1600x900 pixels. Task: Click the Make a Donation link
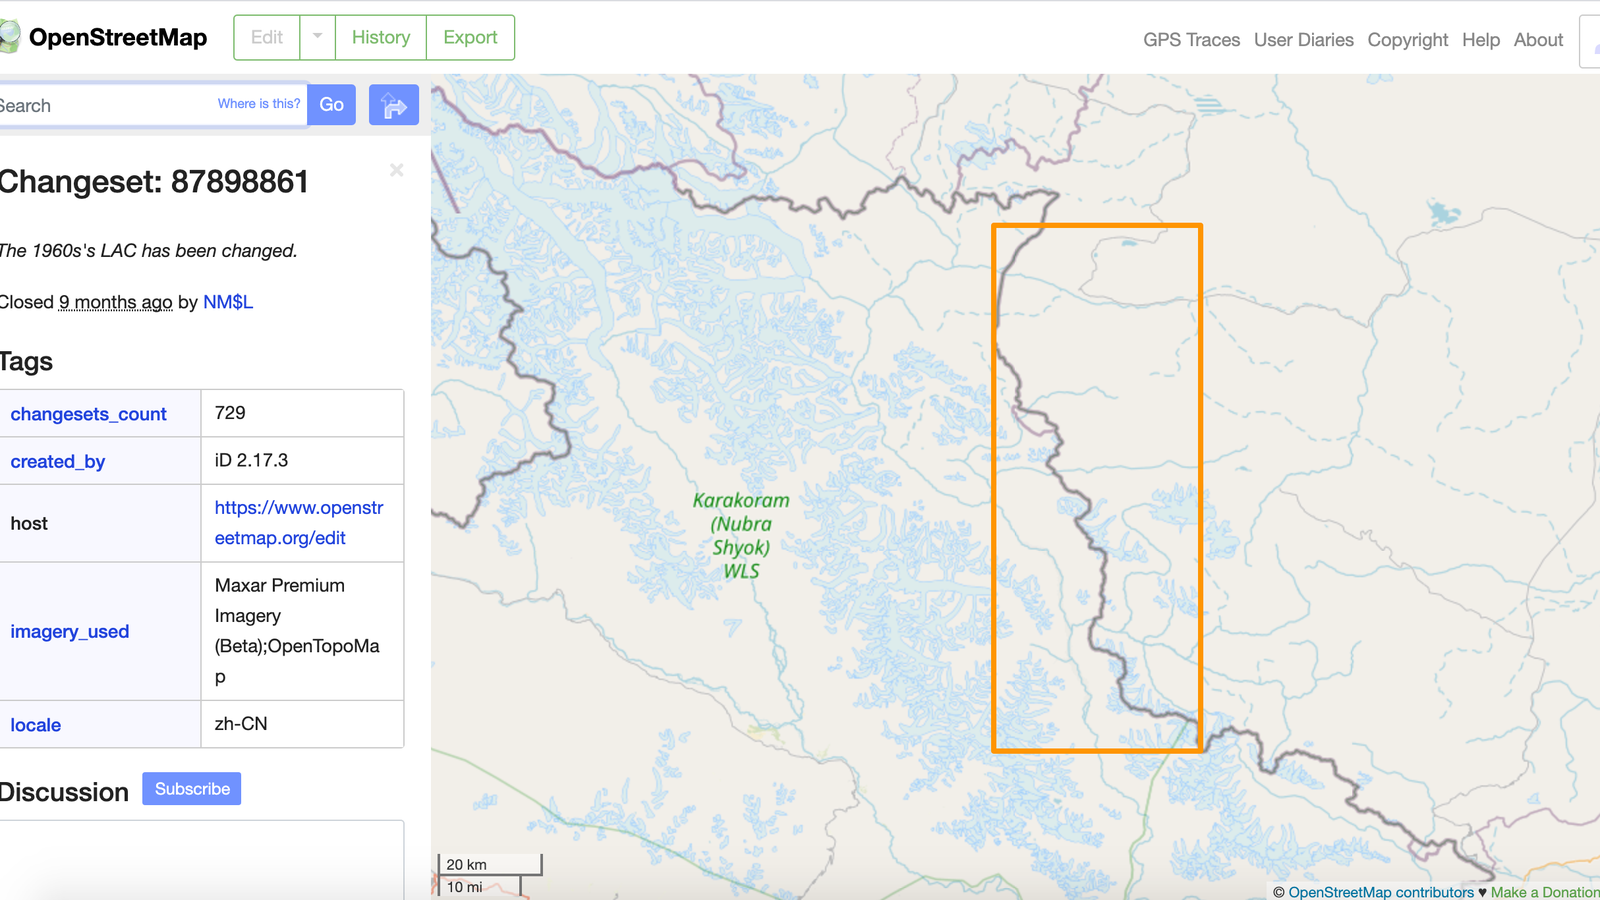point(1546,892)
